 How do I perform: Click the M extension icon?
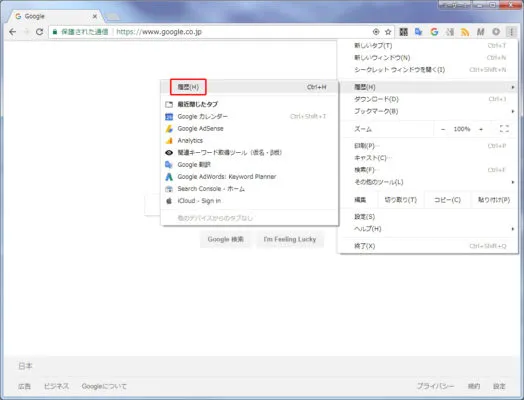pyautogui.click(x=481, y=32)
